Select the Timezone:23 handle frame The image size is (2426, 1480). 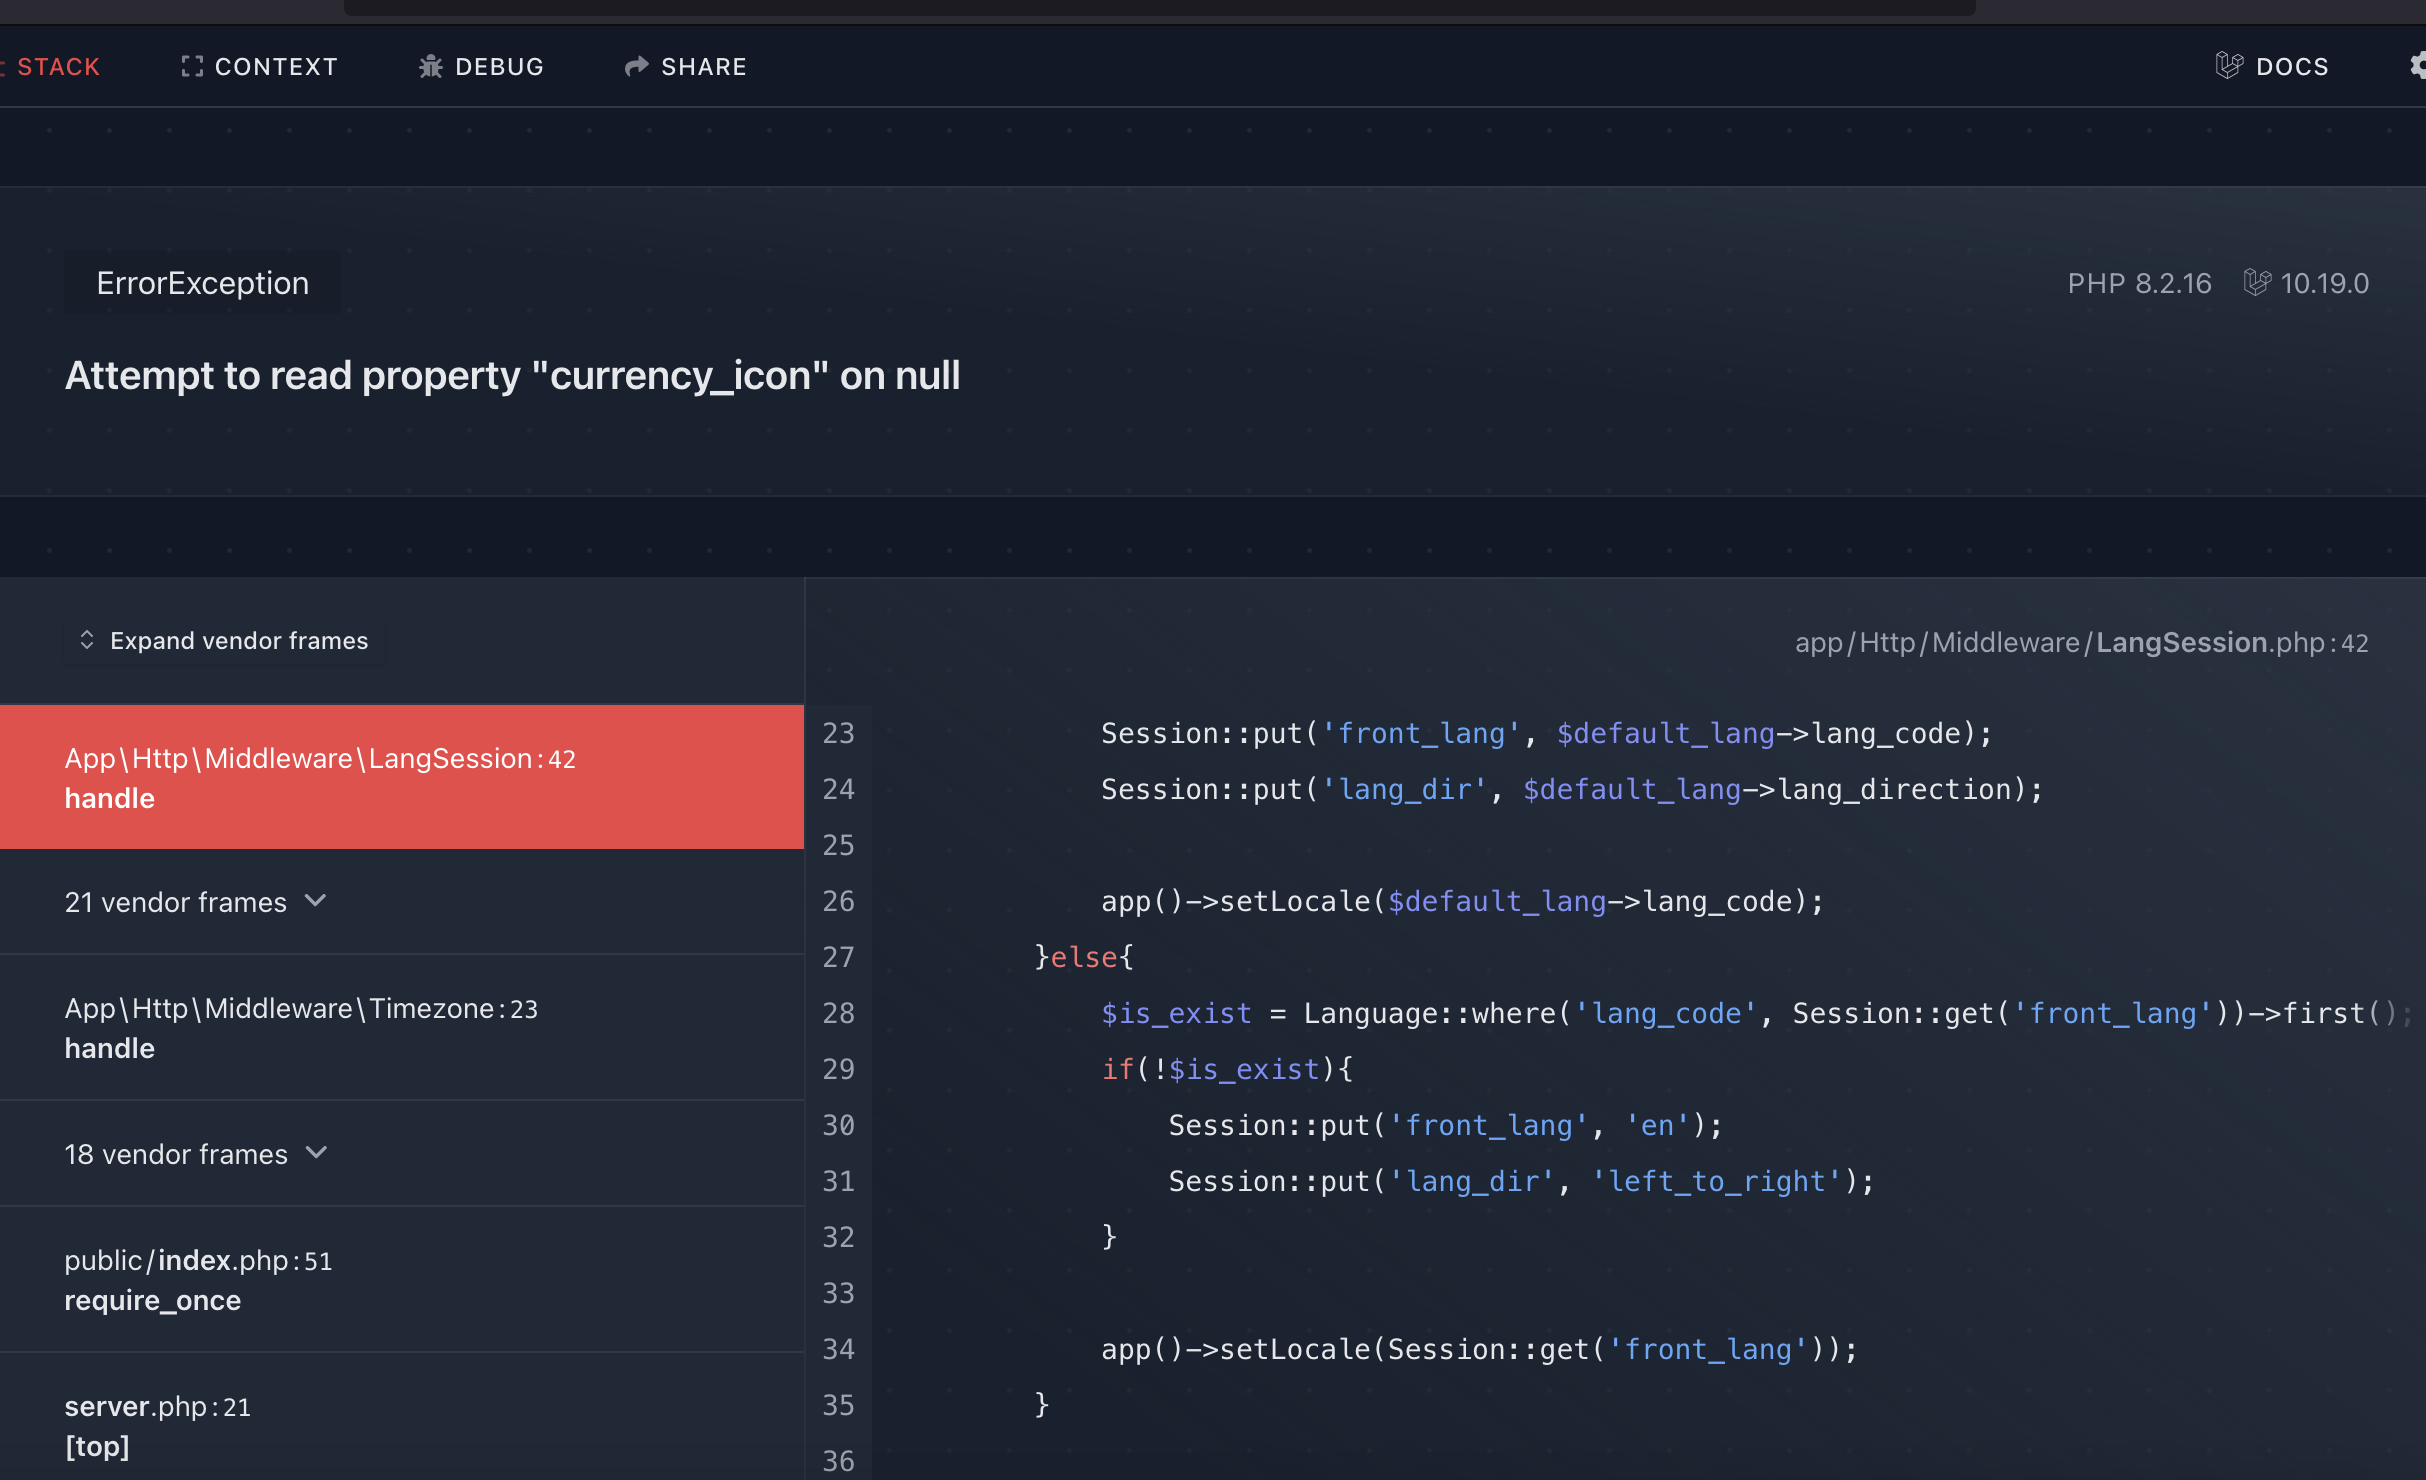point(402,1027)
